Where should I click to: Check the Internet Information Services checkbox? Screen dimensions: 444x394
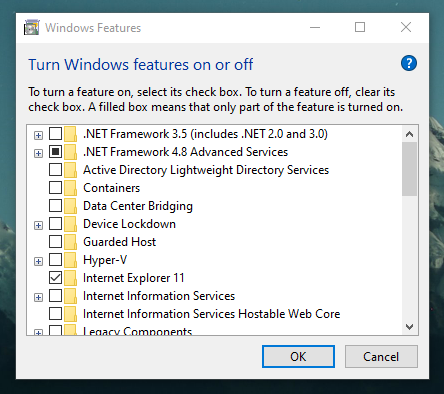tap(55, 296)
